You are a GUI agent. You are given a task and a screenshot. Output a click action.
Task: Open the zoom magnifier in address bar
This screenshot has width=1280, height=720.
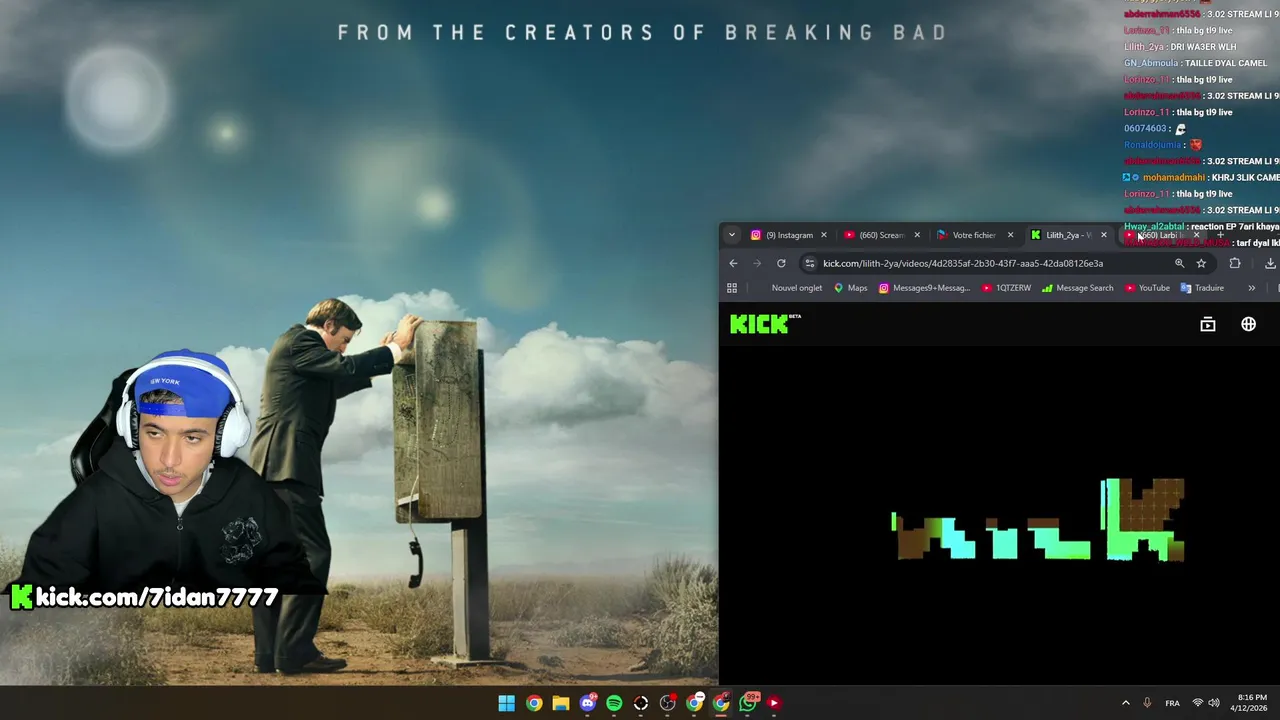1179,263
